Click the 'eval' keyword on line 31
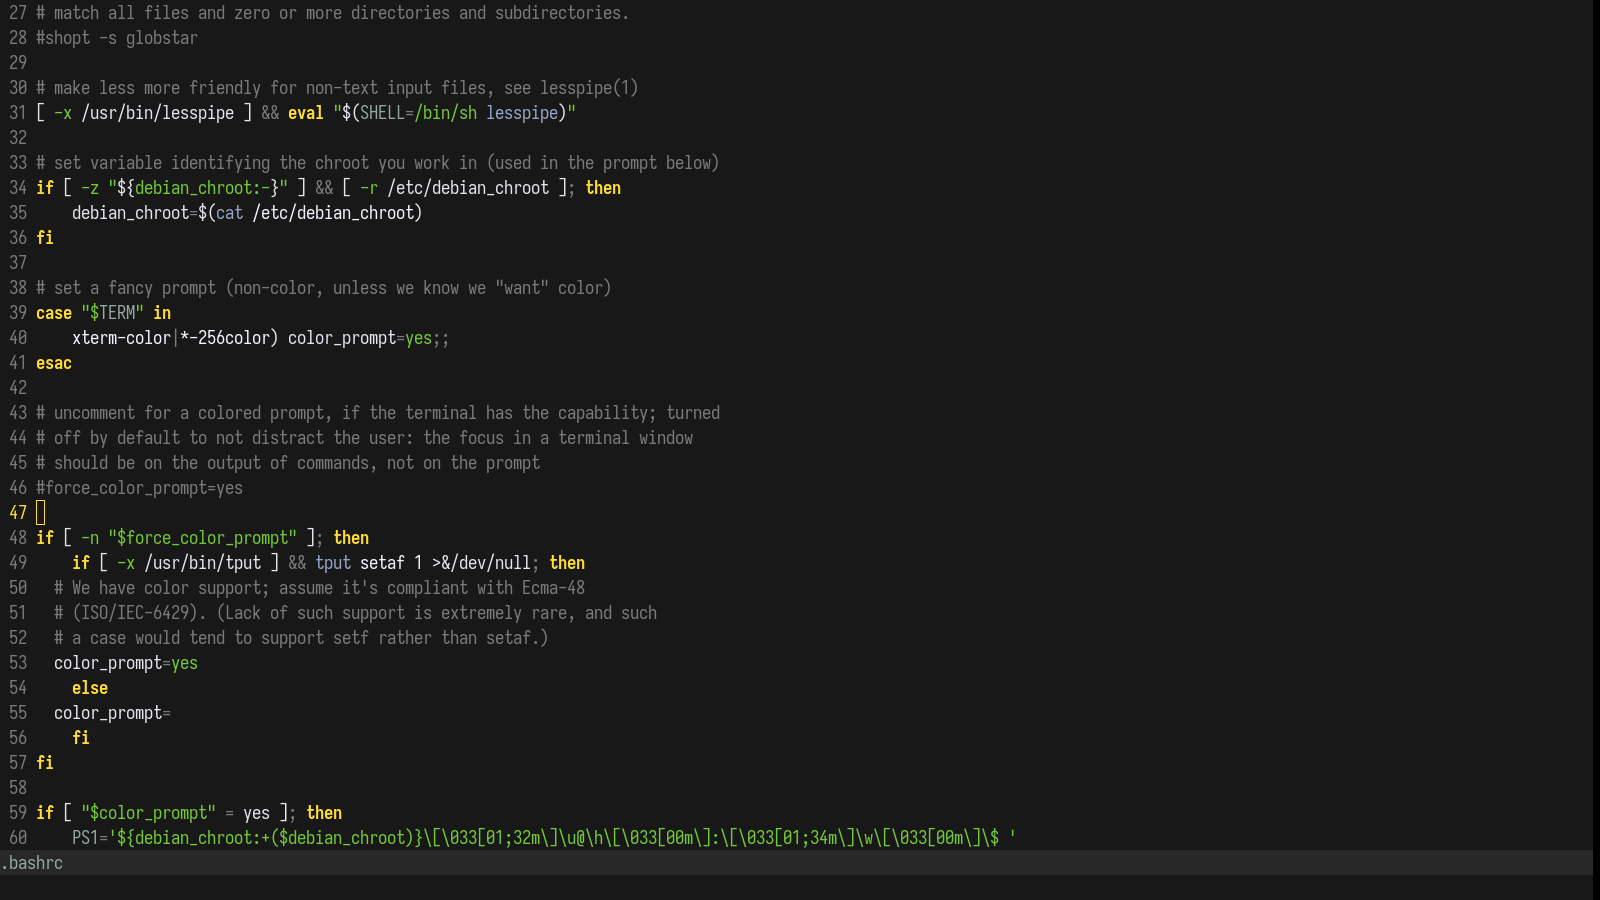This screenshot has height=900, width=1600. click(x=306, y=113)
